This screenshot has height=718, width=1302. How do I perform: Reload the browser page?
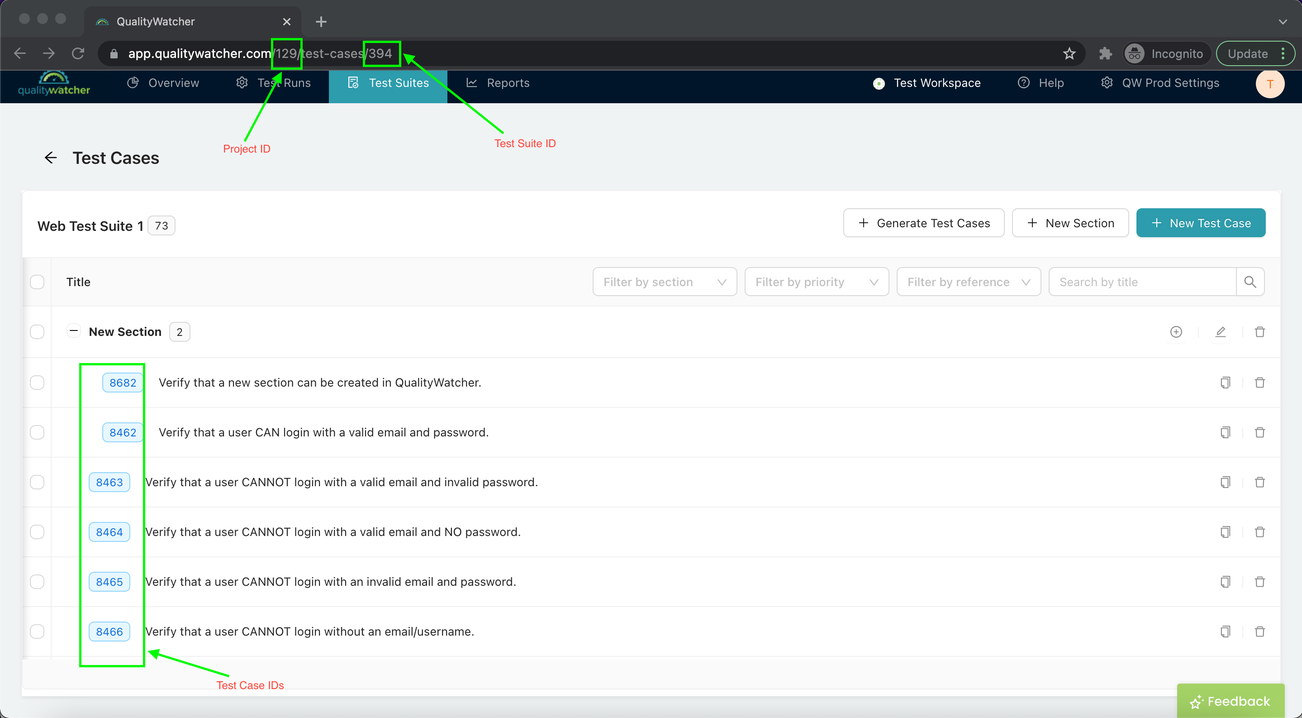(78, 54)
